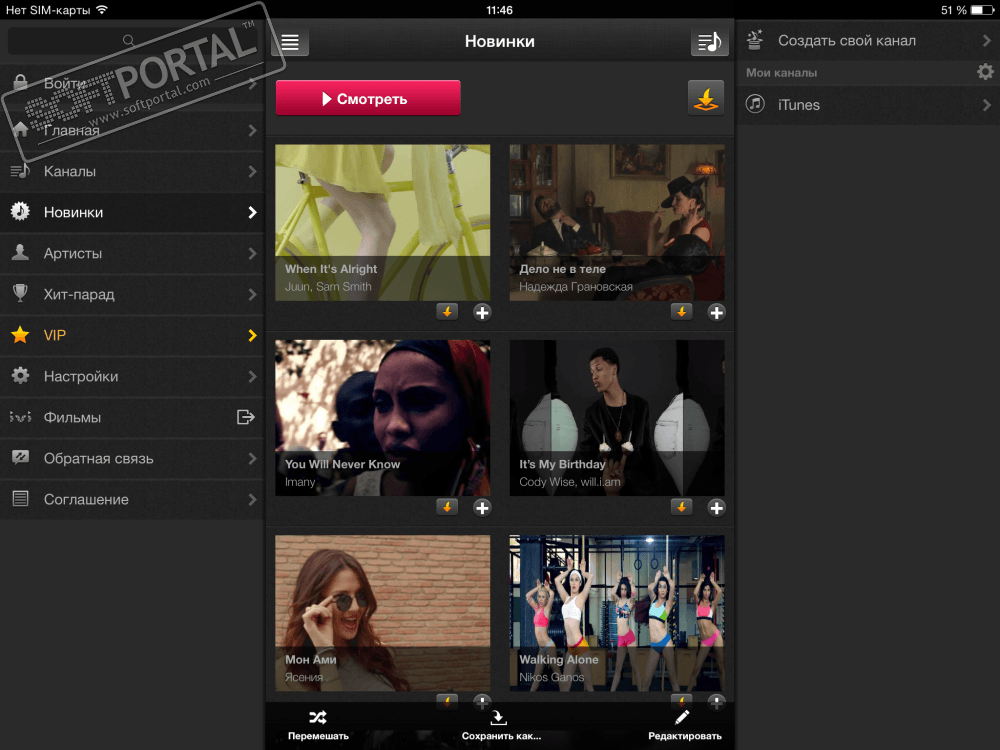Select Каналы menu item
Image resolution: width=1000 pixels, height=750 pixels.
pos(132,172)
